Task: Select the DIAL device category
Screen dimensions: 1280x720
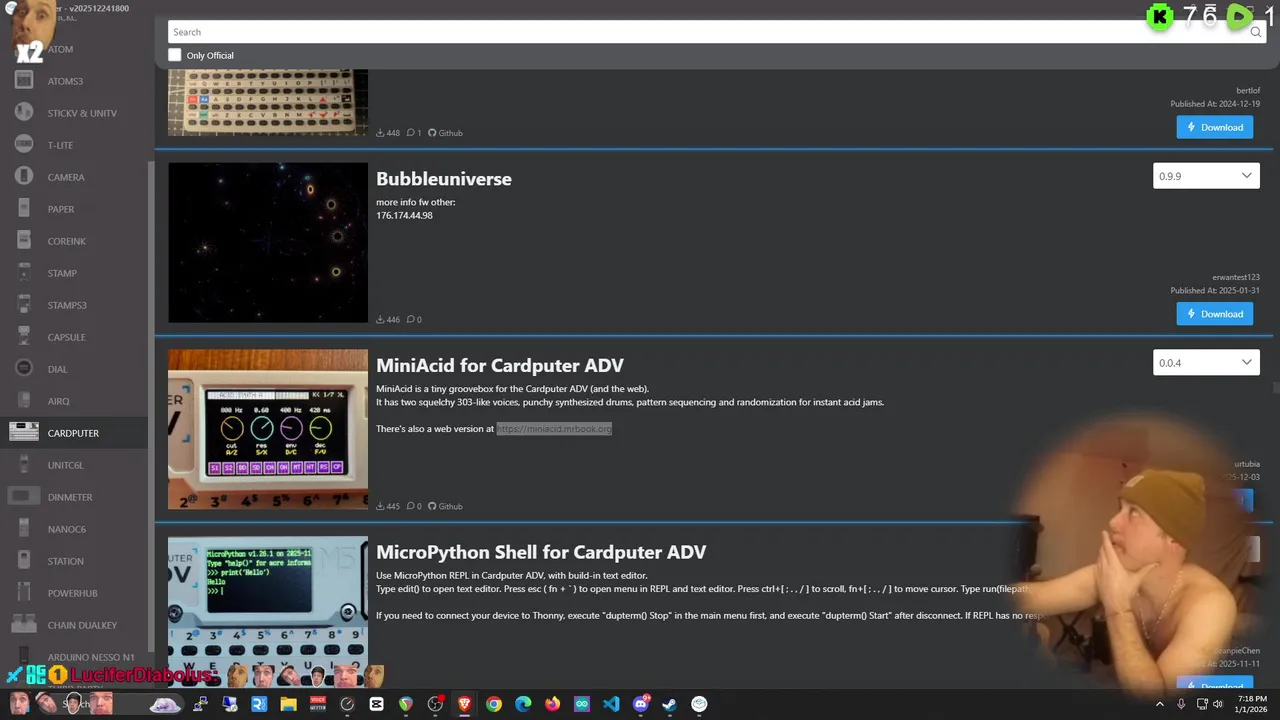Action: point(74,369)
